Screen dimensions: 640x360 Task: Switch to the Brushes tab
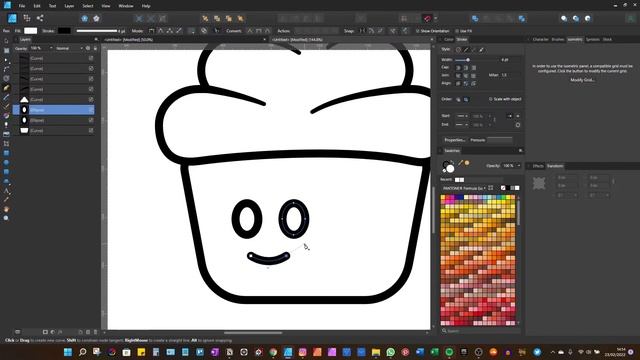[x=558, y=40]
